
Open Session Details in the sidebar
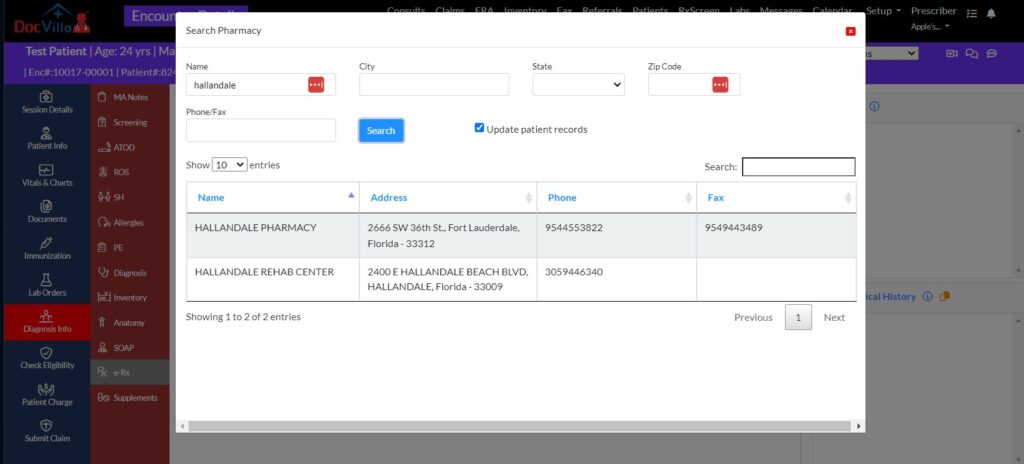click(46, 102)
